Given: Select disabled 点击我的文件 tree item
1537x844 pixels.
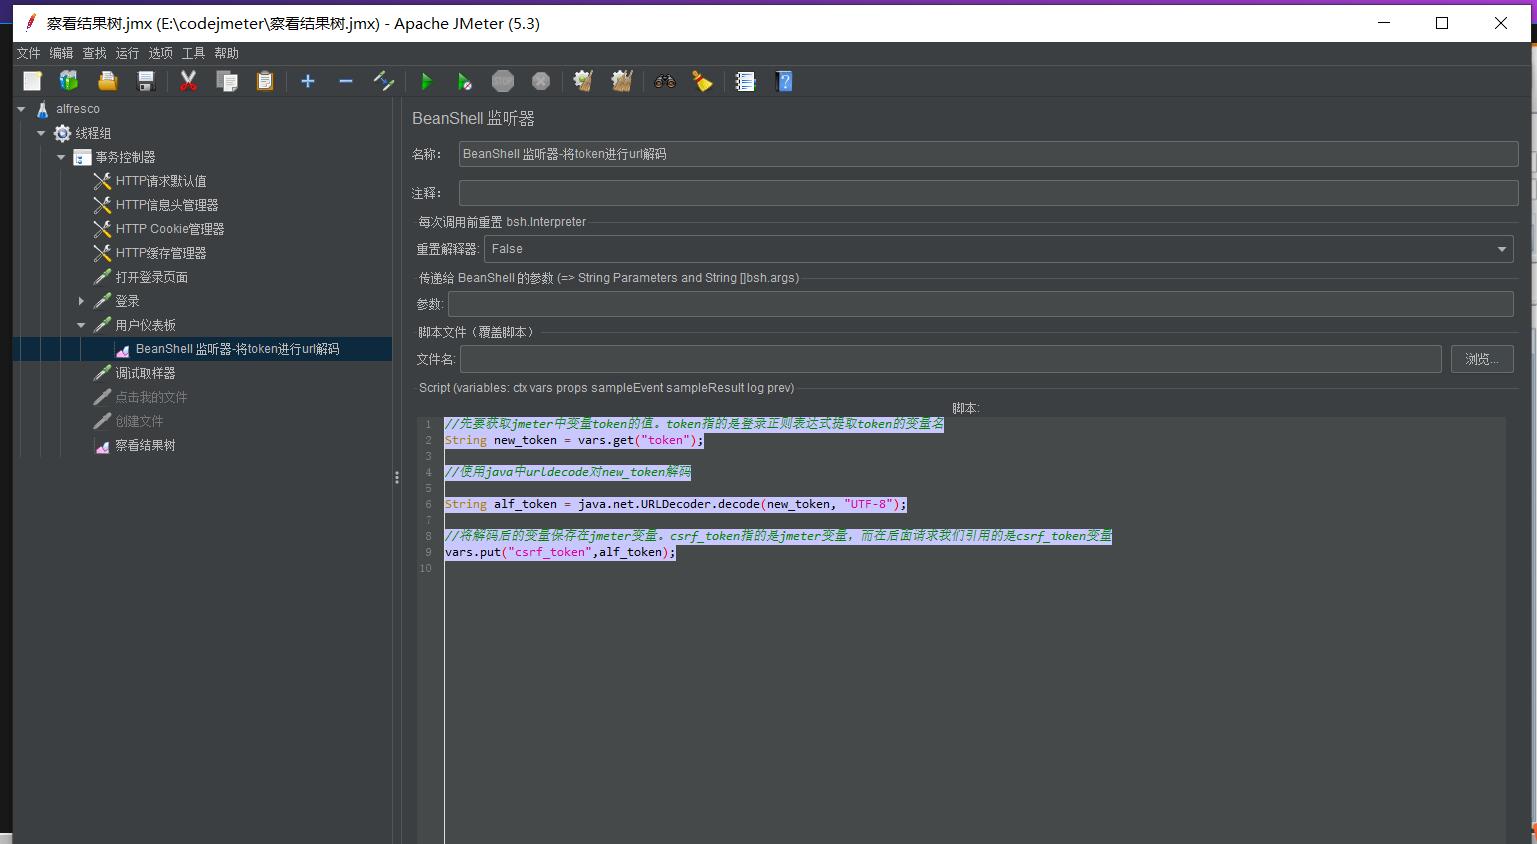Looking at the screenshot, I should (x=151, y=397).
